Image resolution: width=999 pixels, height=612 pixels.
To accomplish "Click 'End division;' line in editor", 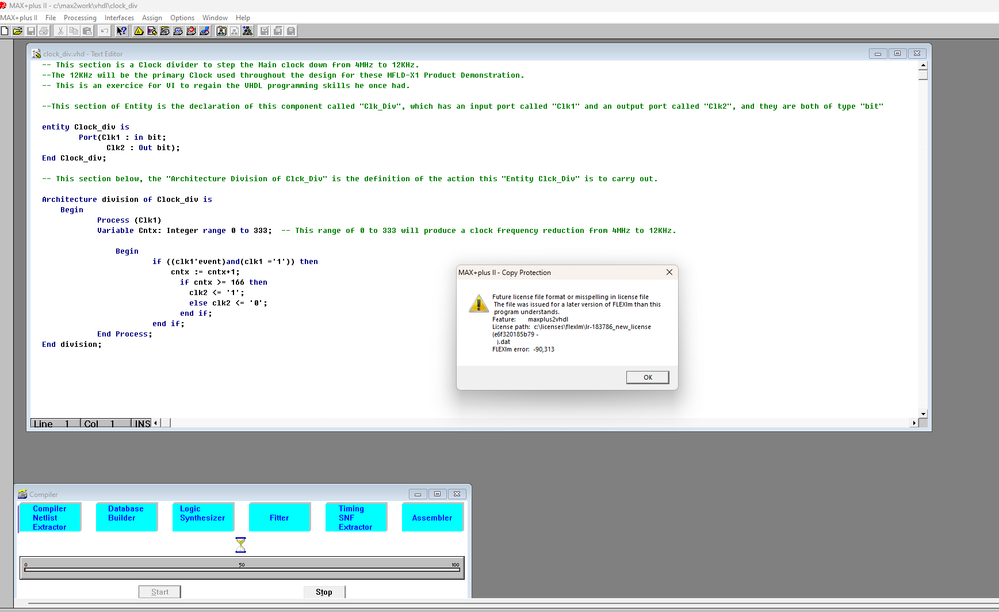I will (x=71, y=344).
